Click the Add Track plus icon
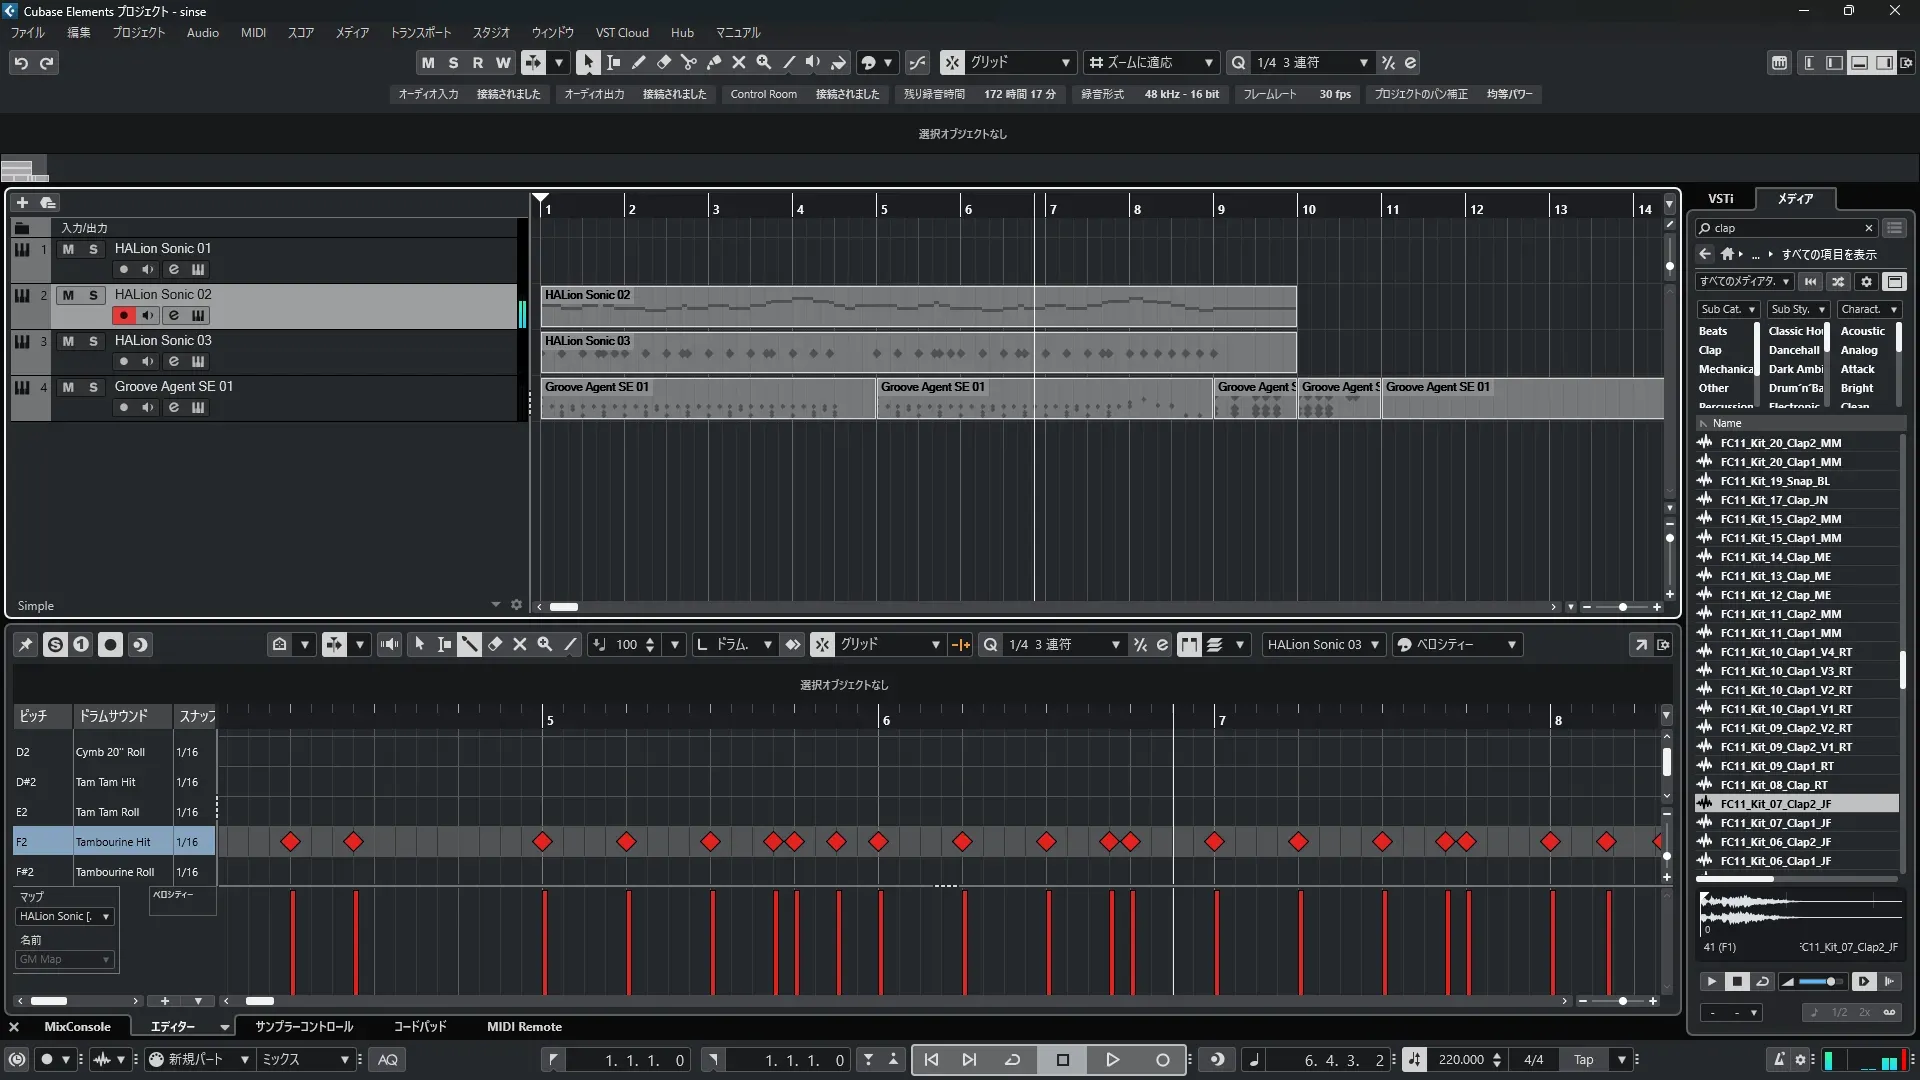This screenshot has height=1080, width=1920. [22, 202]
